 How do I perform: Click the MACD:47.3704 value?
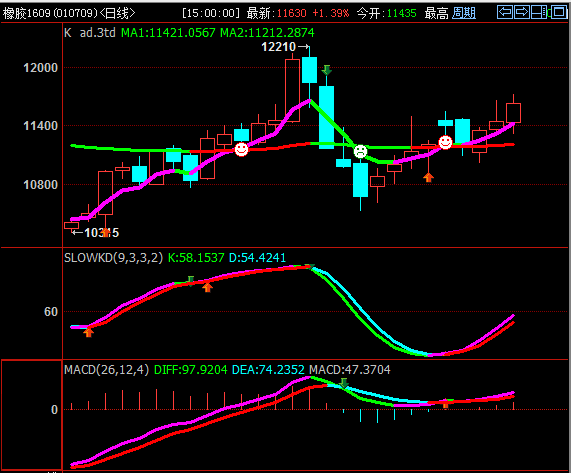(x=350, y=370)
